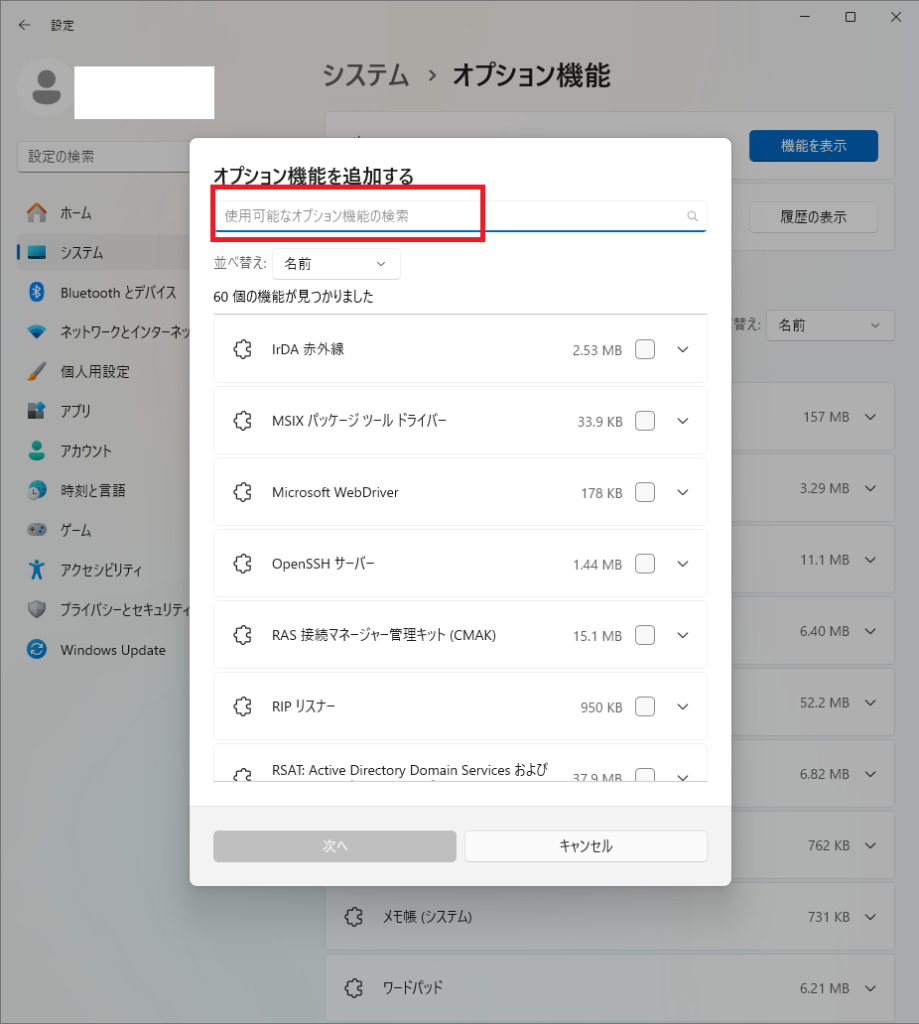Click the 762 KB size row chevron
The height and width of the screenshot is (1024, 919).
coord(870,845)
